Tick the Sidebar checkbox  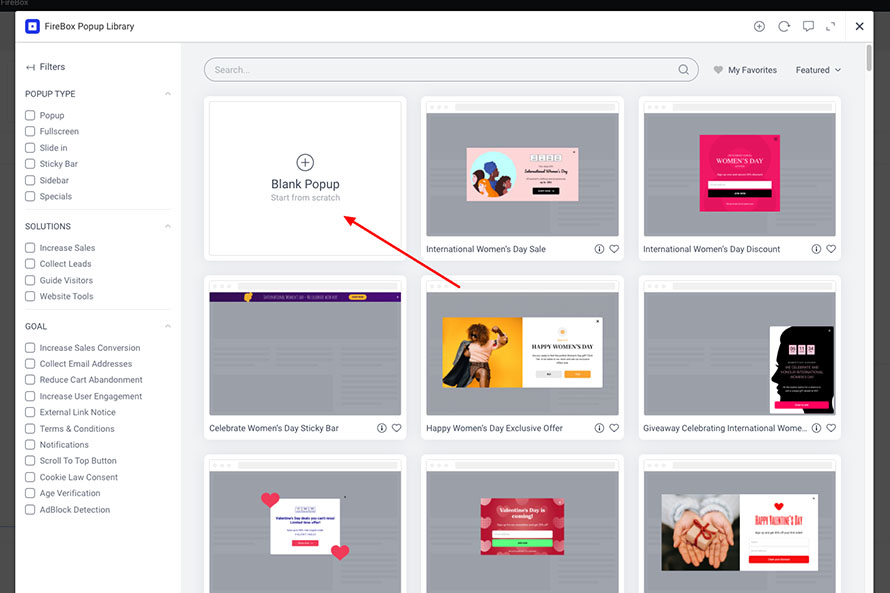[30, 180]
